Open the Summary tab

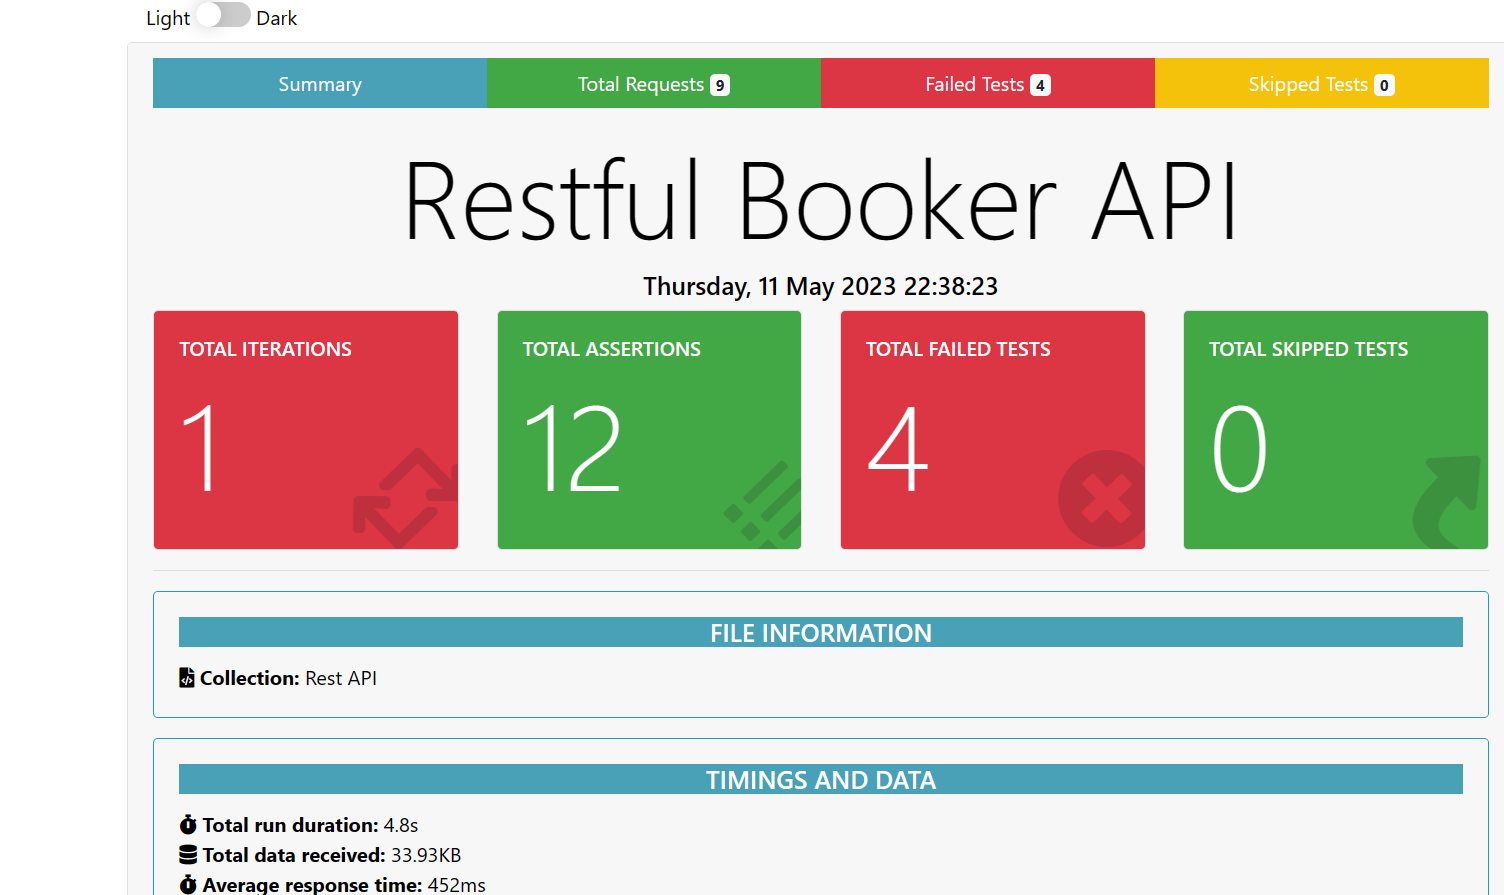pos(319,84)
